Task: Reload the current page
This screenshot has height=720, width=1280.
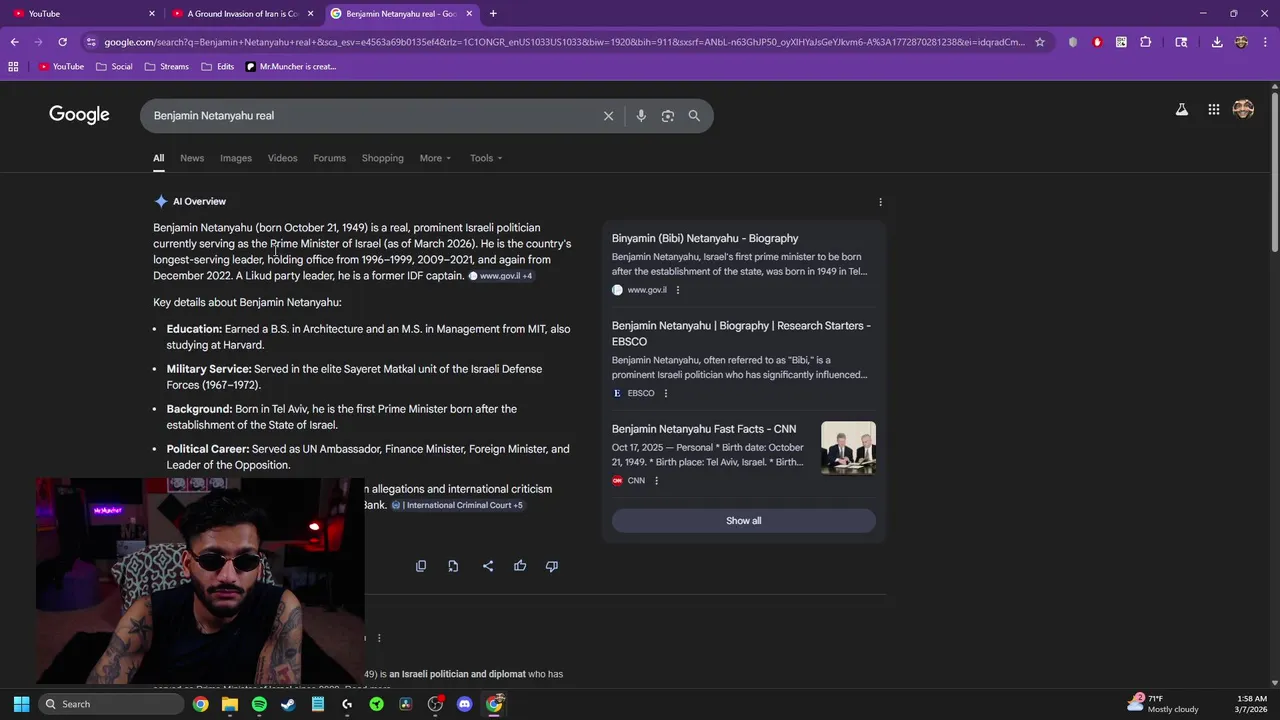Action: [x=62, y=42]
